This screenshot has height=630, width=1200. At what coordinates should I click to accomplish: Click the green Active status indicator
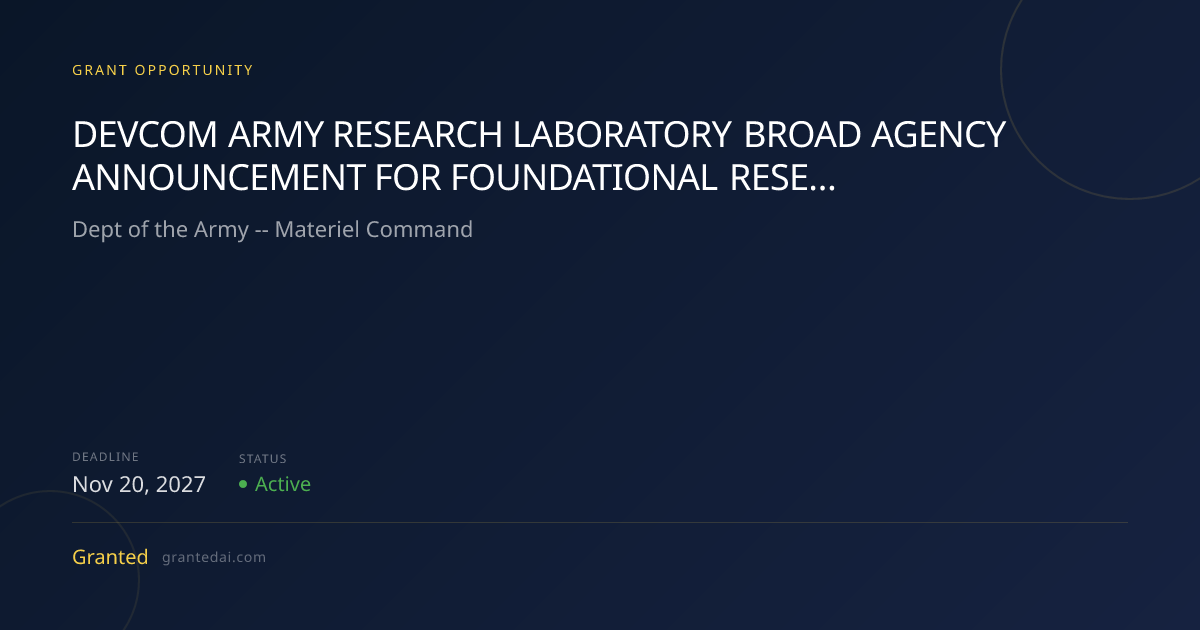coord(275,484)
